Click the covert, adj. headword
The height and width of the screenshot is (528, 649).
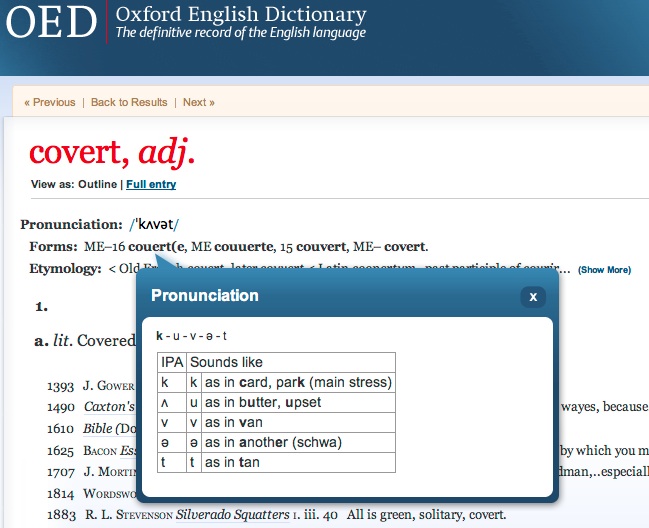pos(112,153)
